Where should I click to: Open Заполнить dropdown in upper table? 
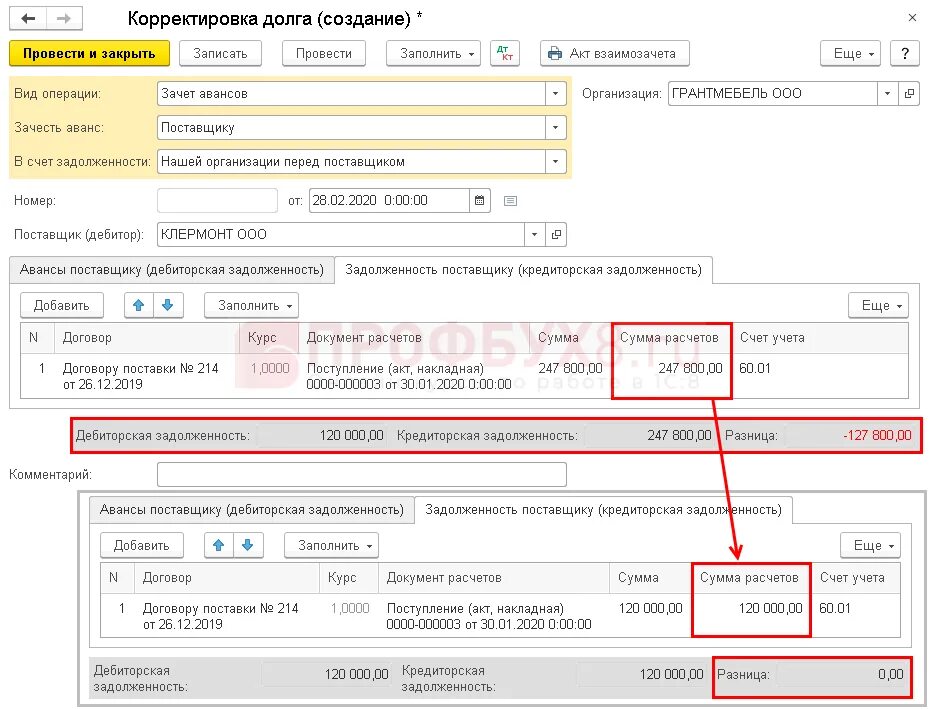pyautogui.click(x=251, y=305)
